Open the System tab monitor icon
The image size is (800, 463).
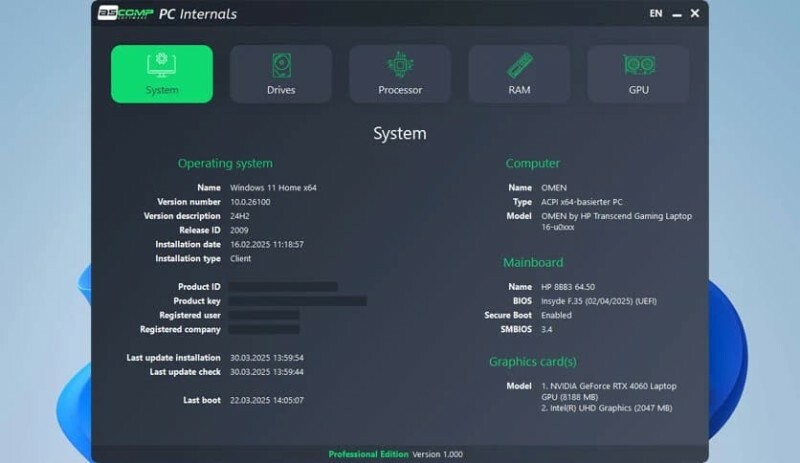coord(161,65)
